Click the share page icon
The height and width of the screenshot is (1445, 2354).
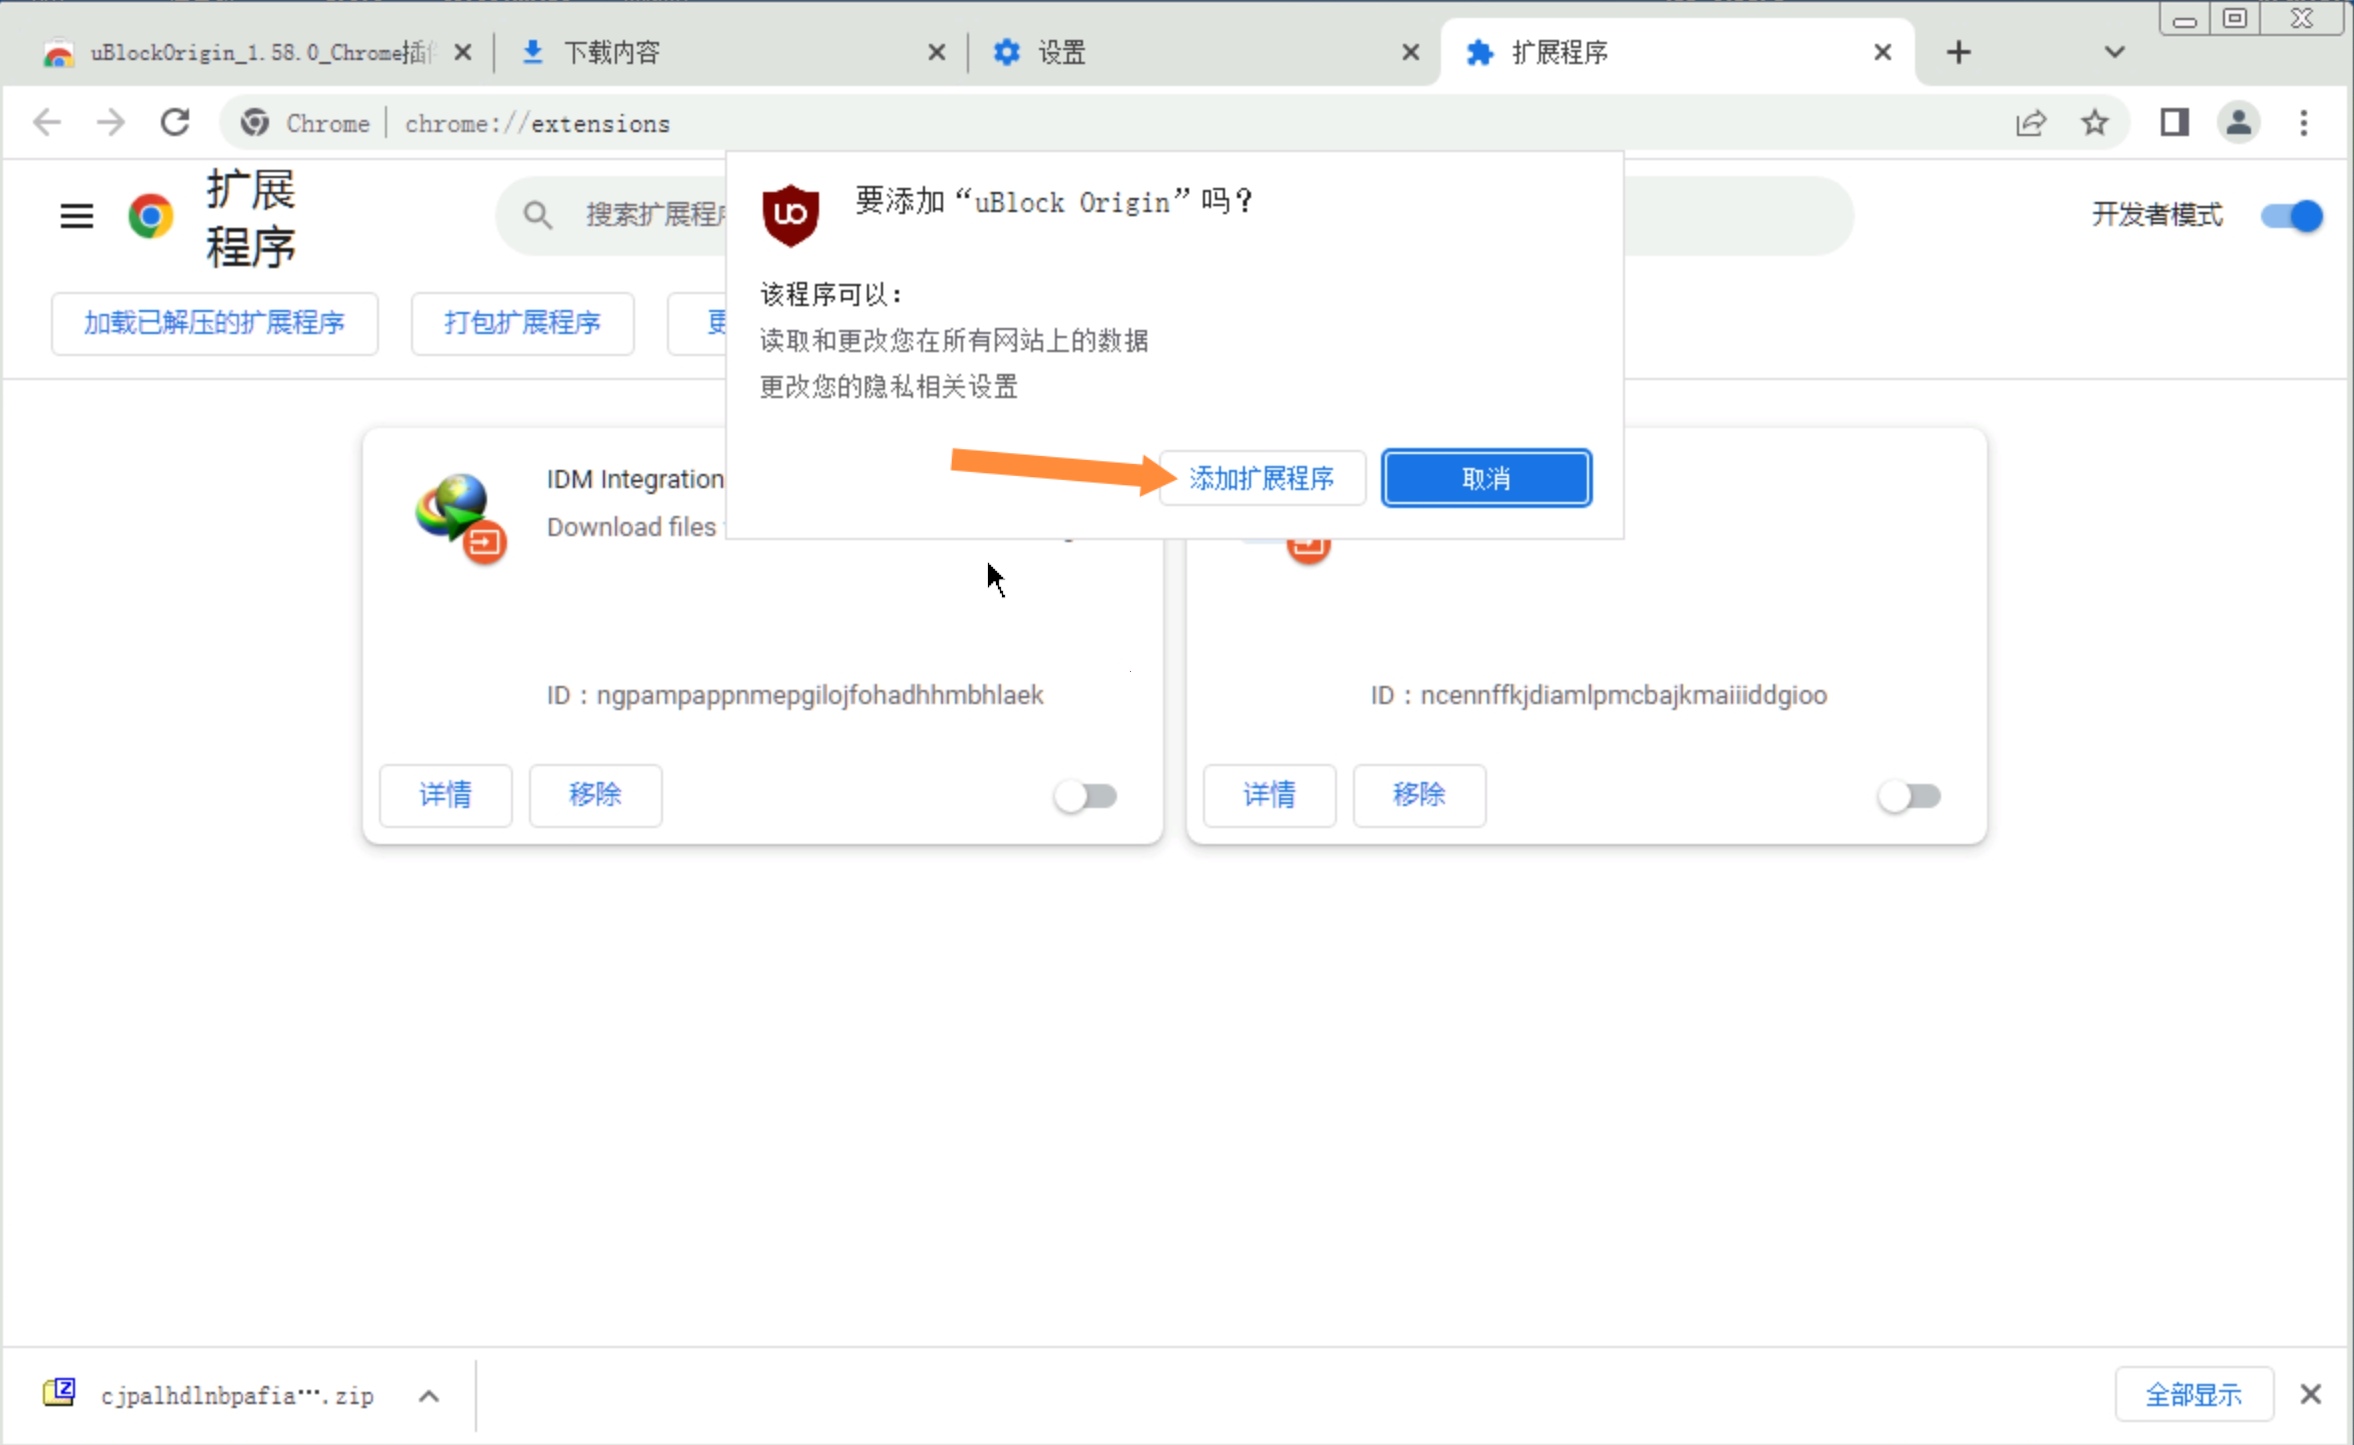(x=2030, y=123)
